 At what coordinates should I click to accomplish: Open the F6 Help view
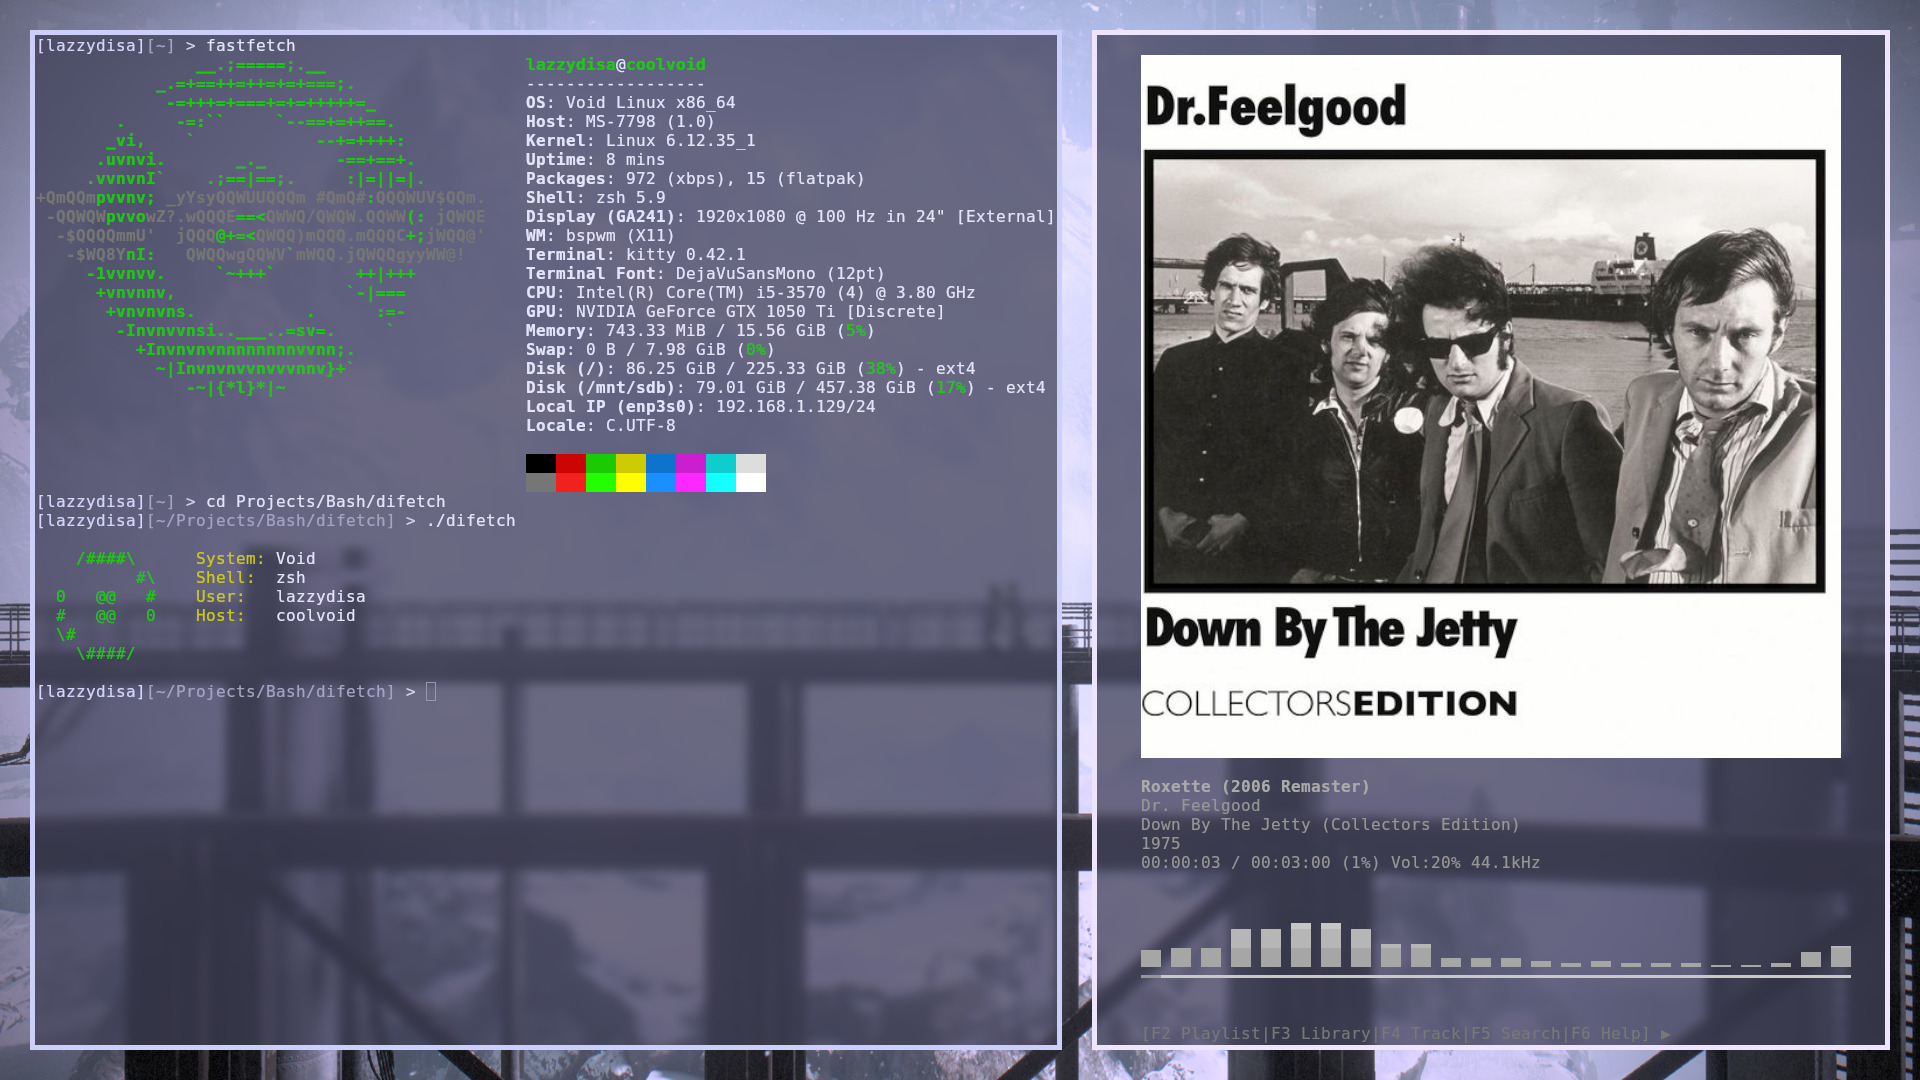coord(1607,1034)
